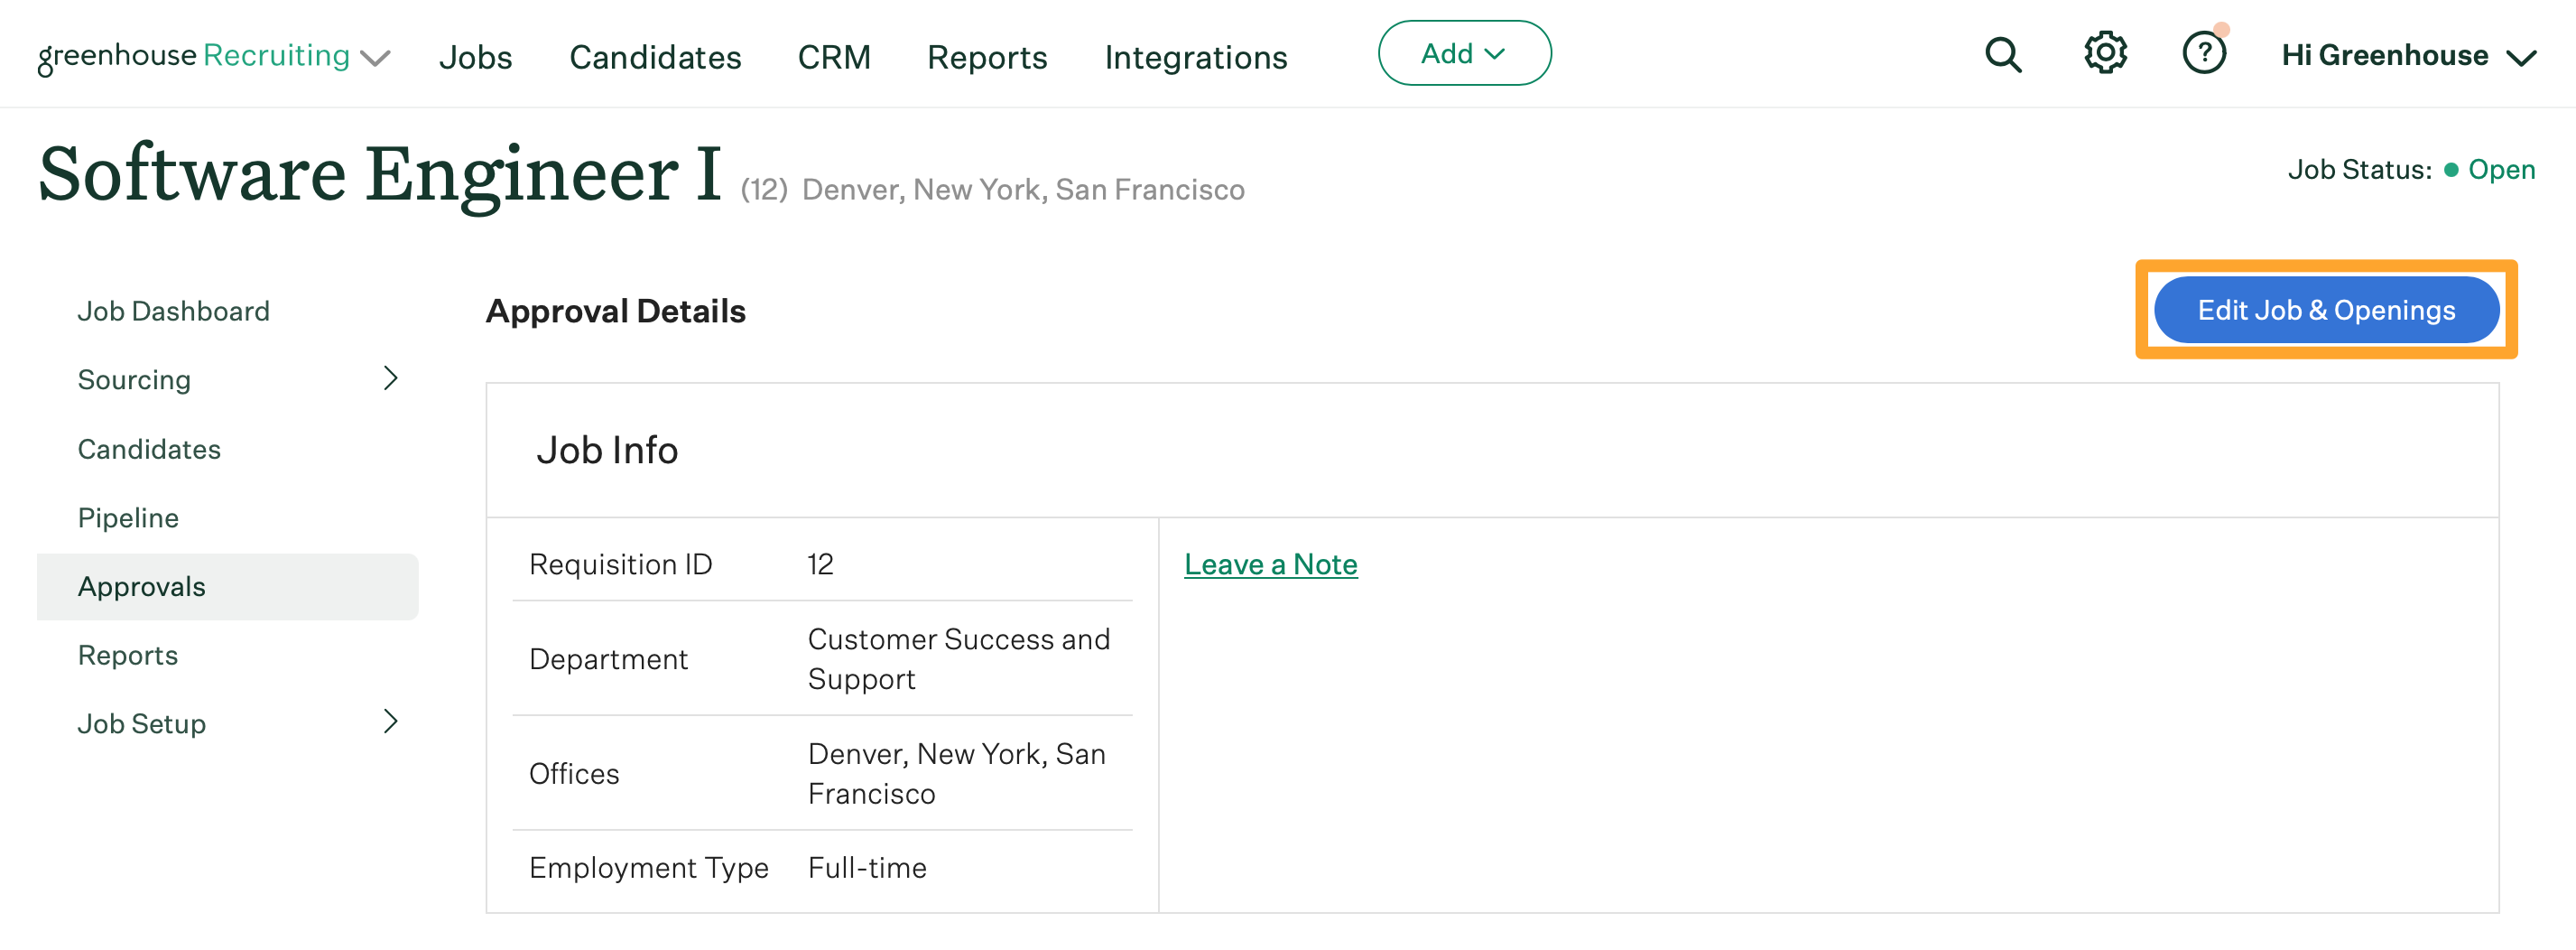This screenshot has height=950, width=2576.
Task: Open the search magnifier icon
Action: (x=2003, y=55)
